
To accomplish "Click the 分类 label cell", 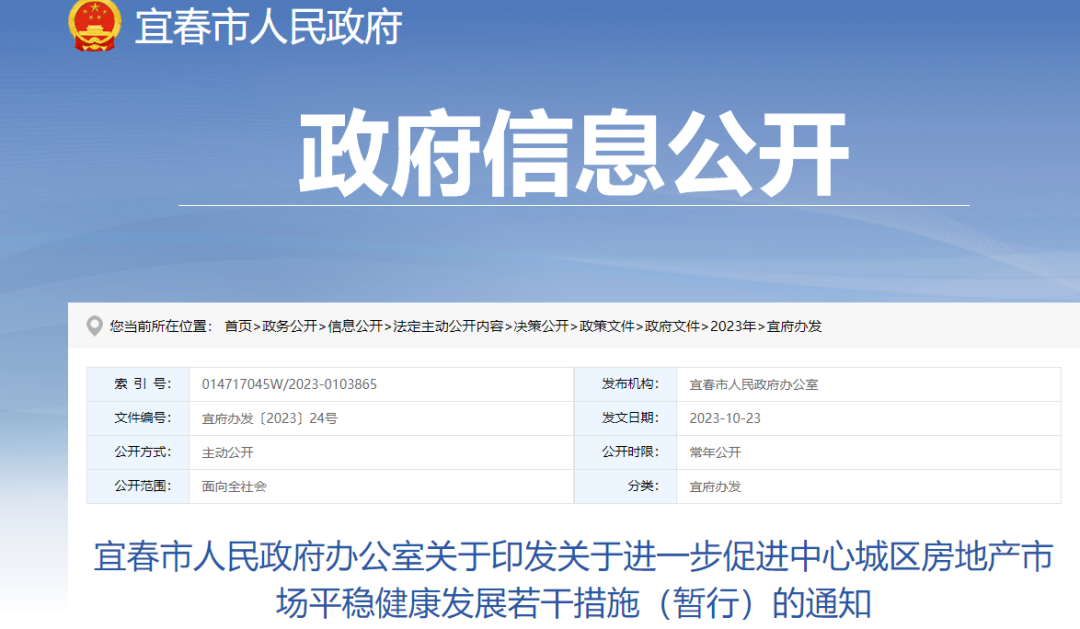I will [x=625, y=486].
